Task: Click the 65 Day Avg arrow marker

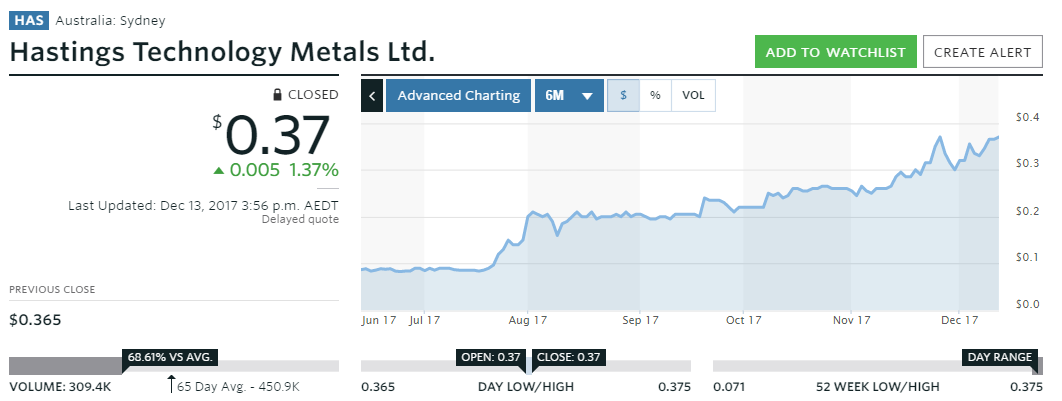Action: 171,383
